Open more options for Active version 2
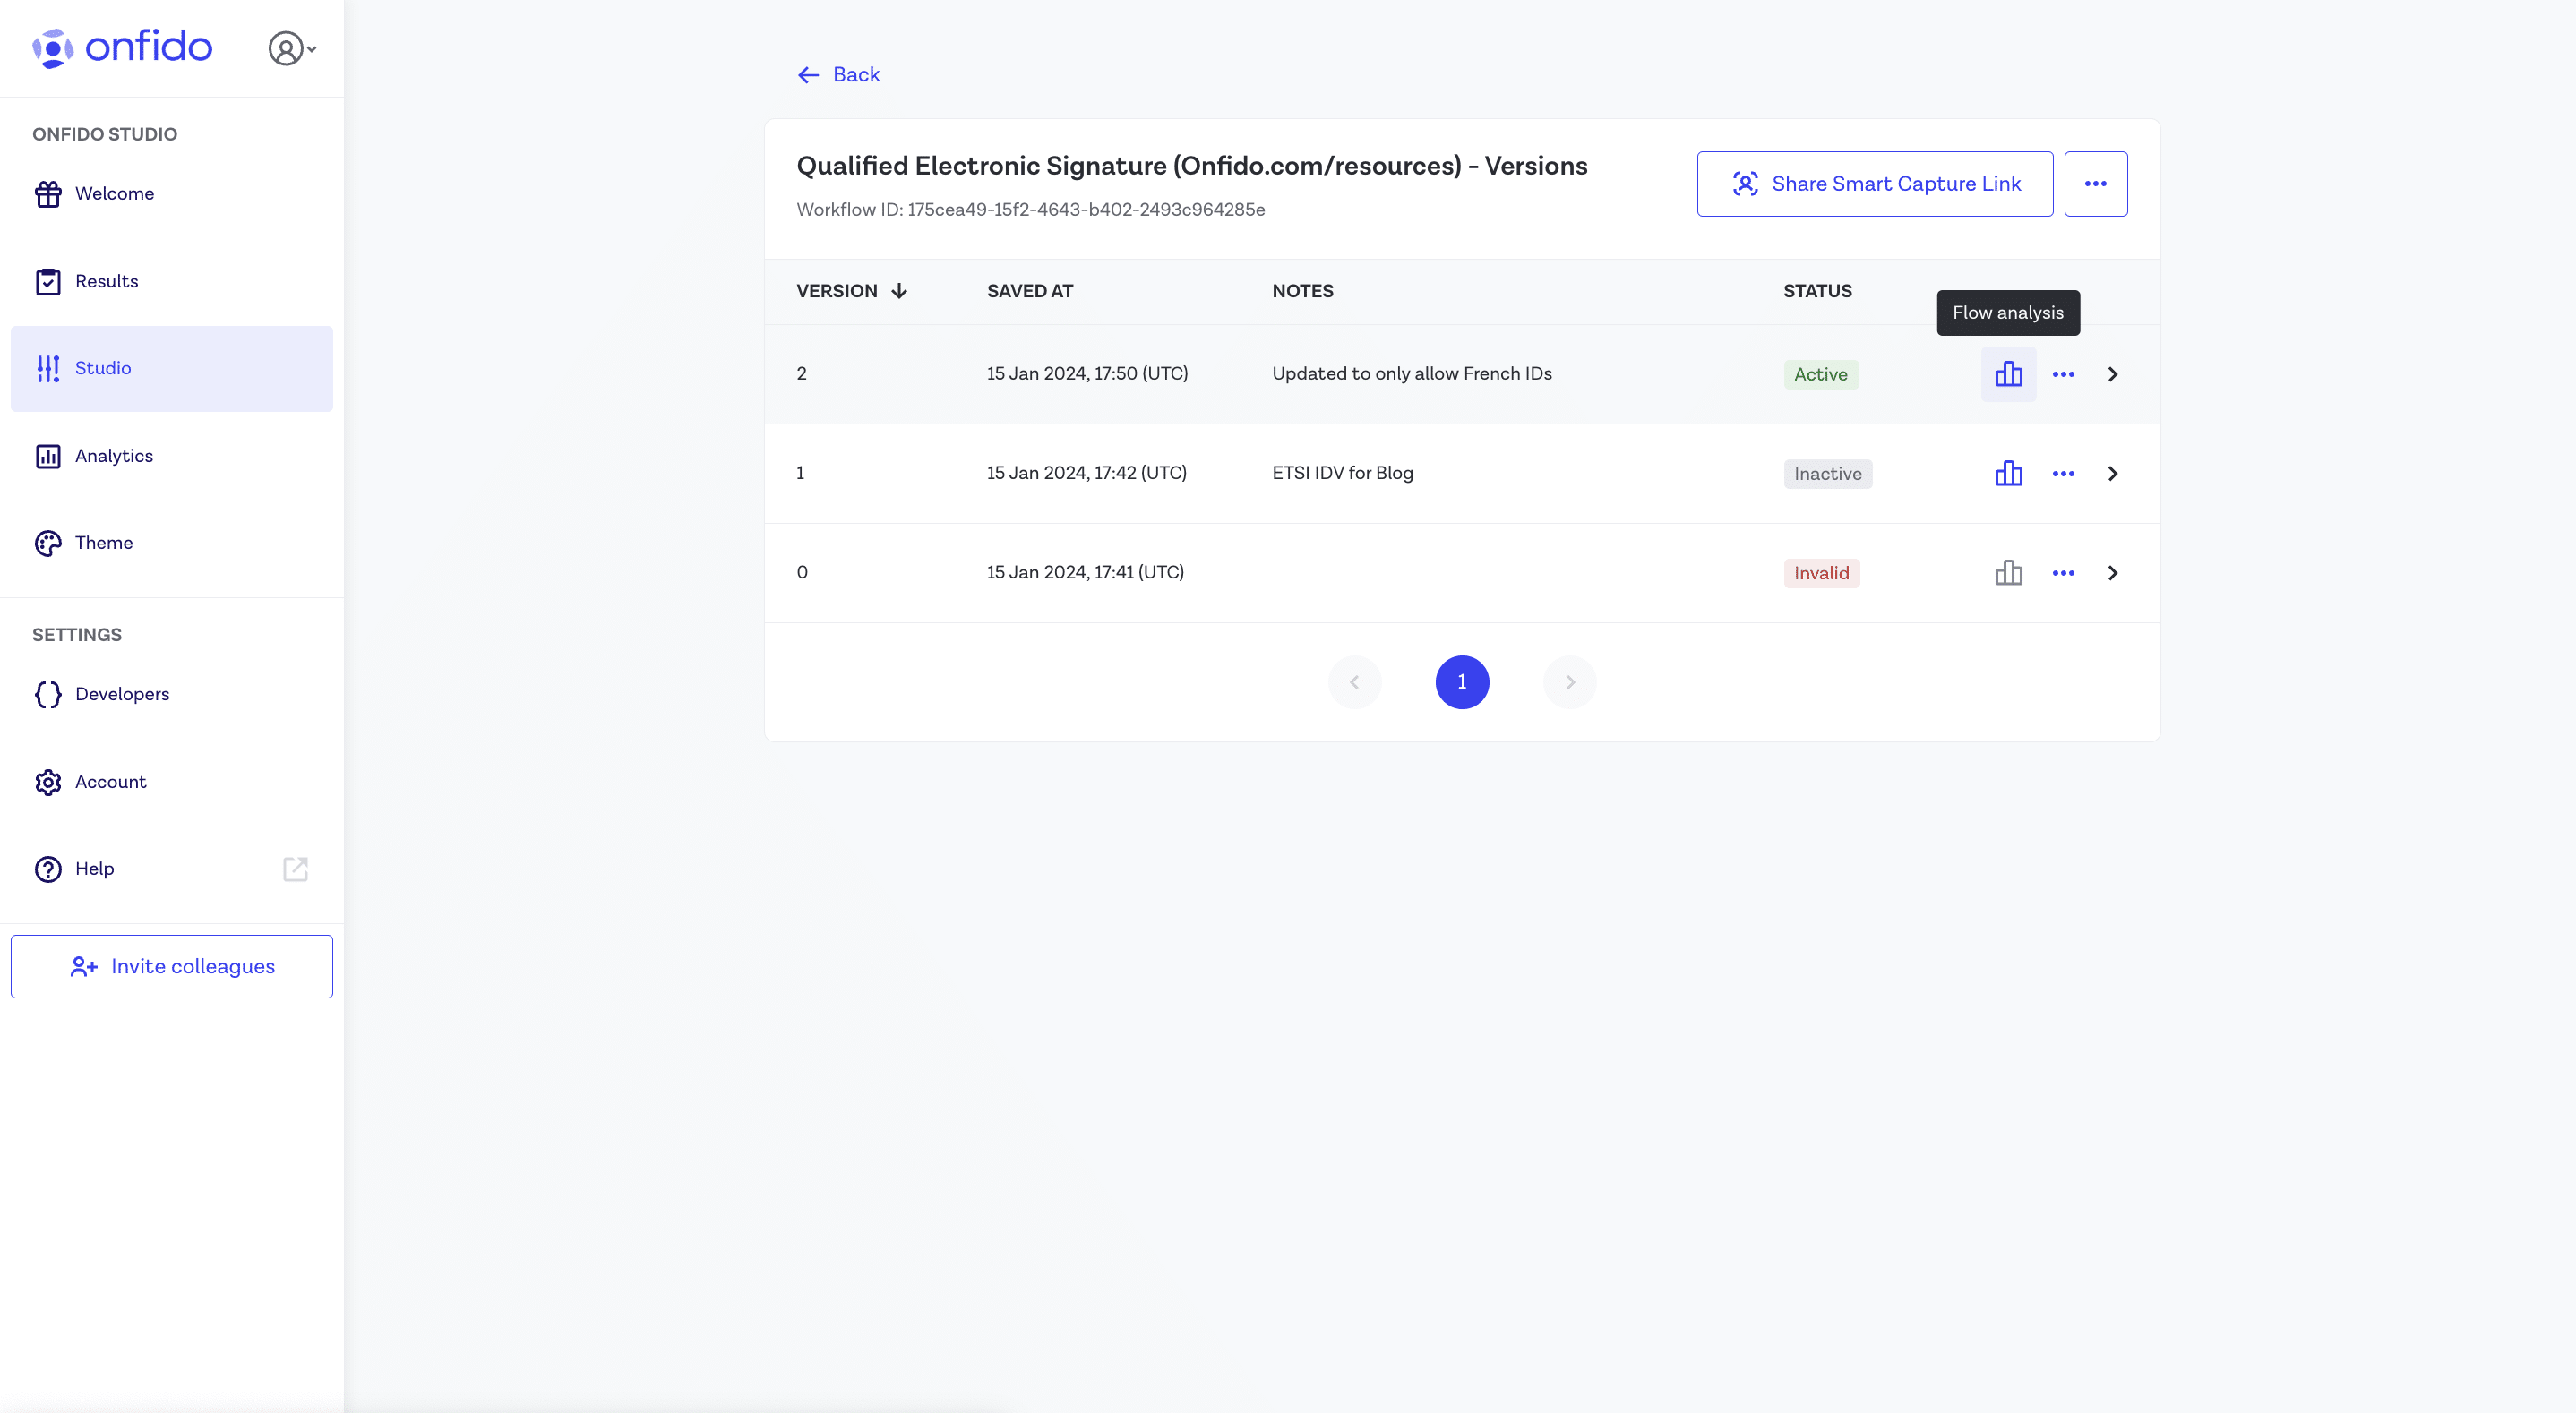Screen dimensions: 2576x1413 point(2063,373)
